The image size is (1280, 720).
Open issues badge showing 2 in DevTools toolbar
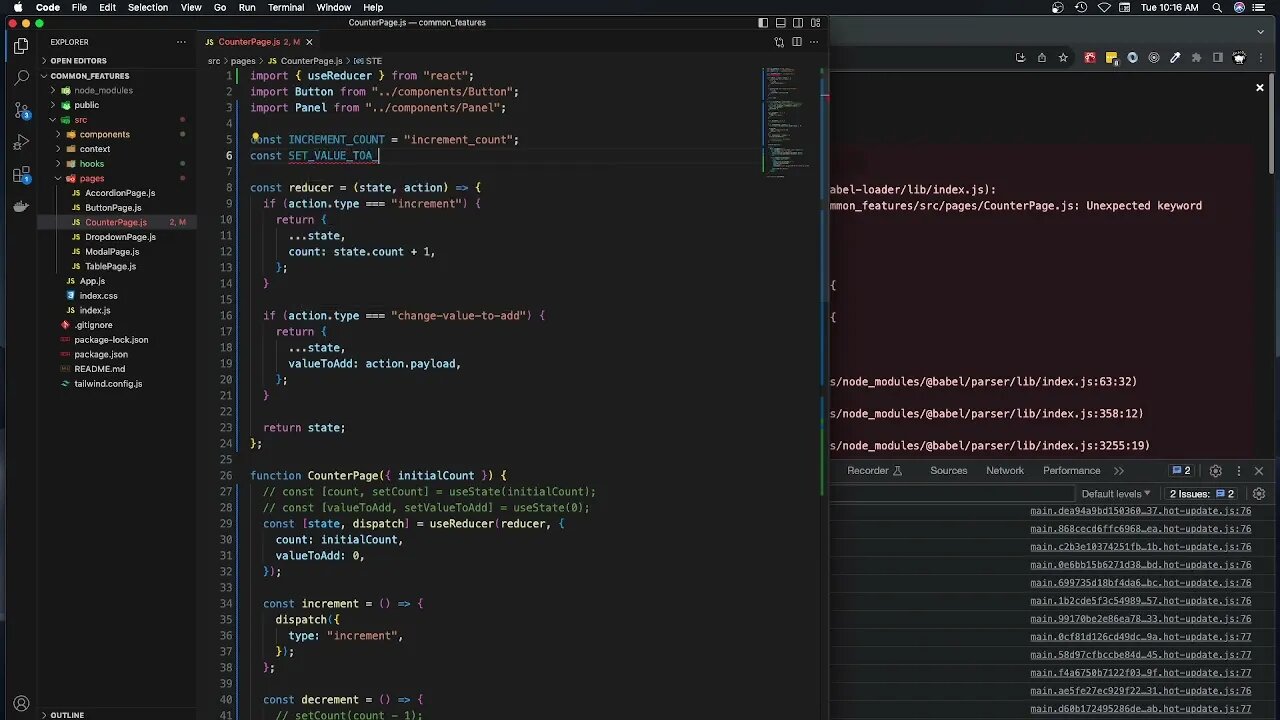click(x=1181, y=471)
